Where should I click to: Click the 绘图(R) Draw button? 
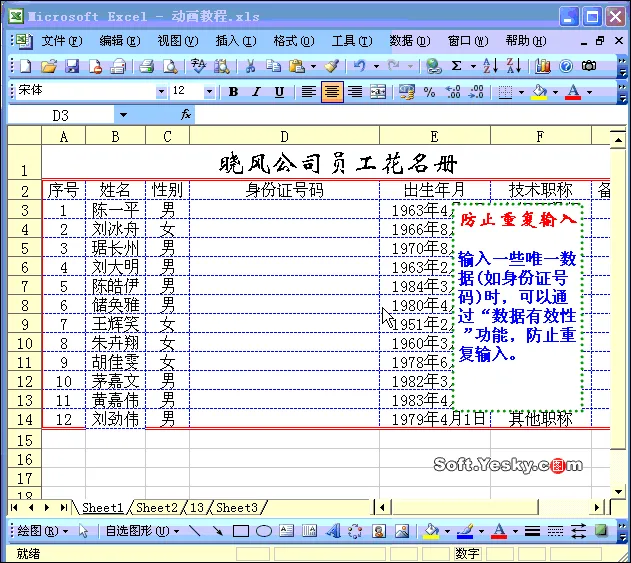[x=43, y=531]
